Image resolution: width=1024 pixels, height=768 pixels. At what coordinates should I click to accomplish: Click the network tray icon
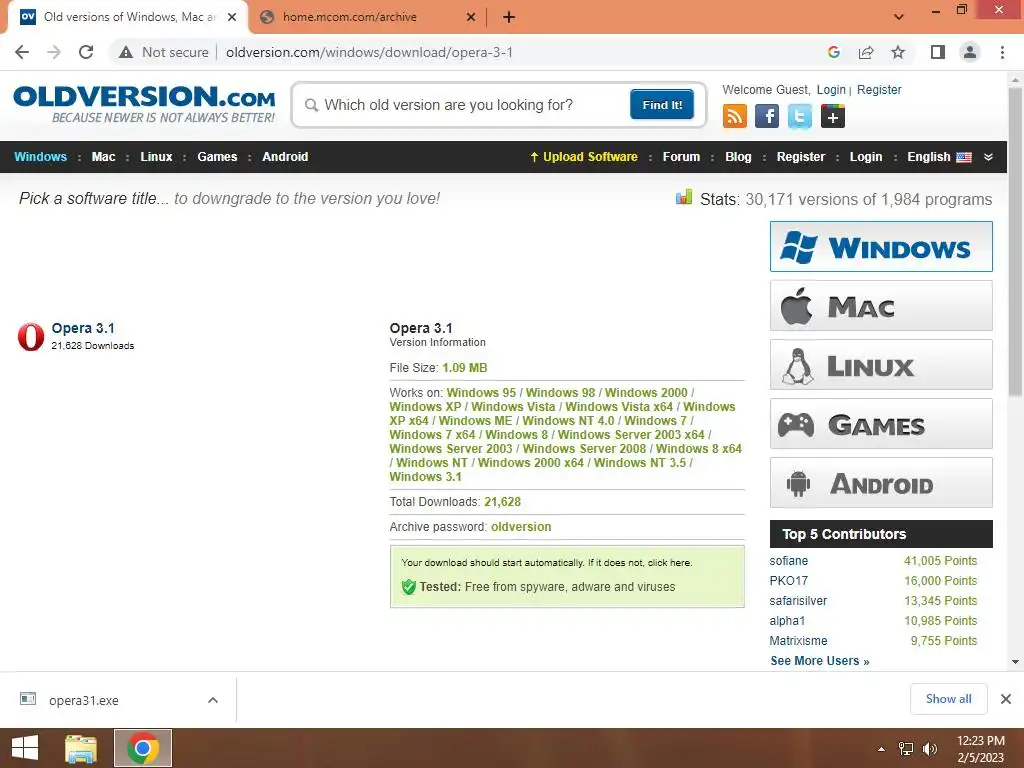point(906,749)
